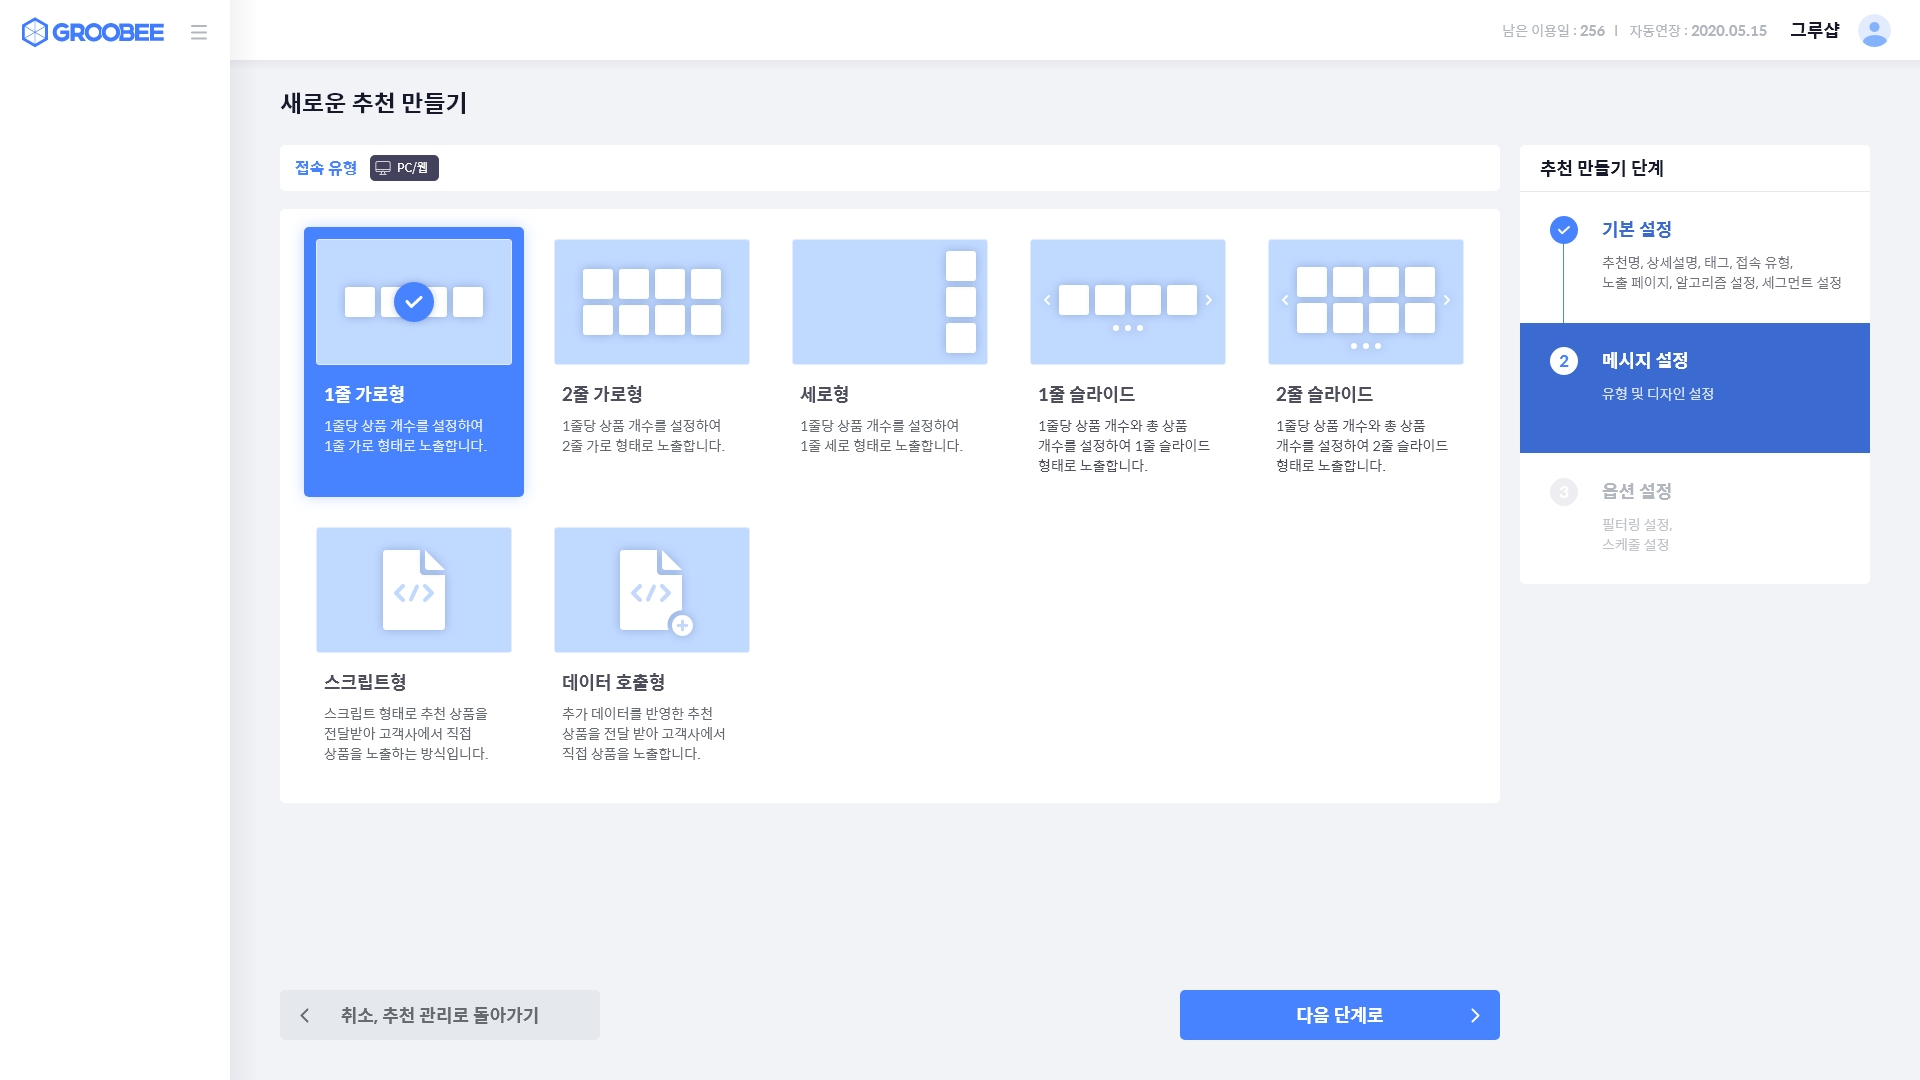
Task: Open the user profile avatar
Action: click(x=1874, y=31)
